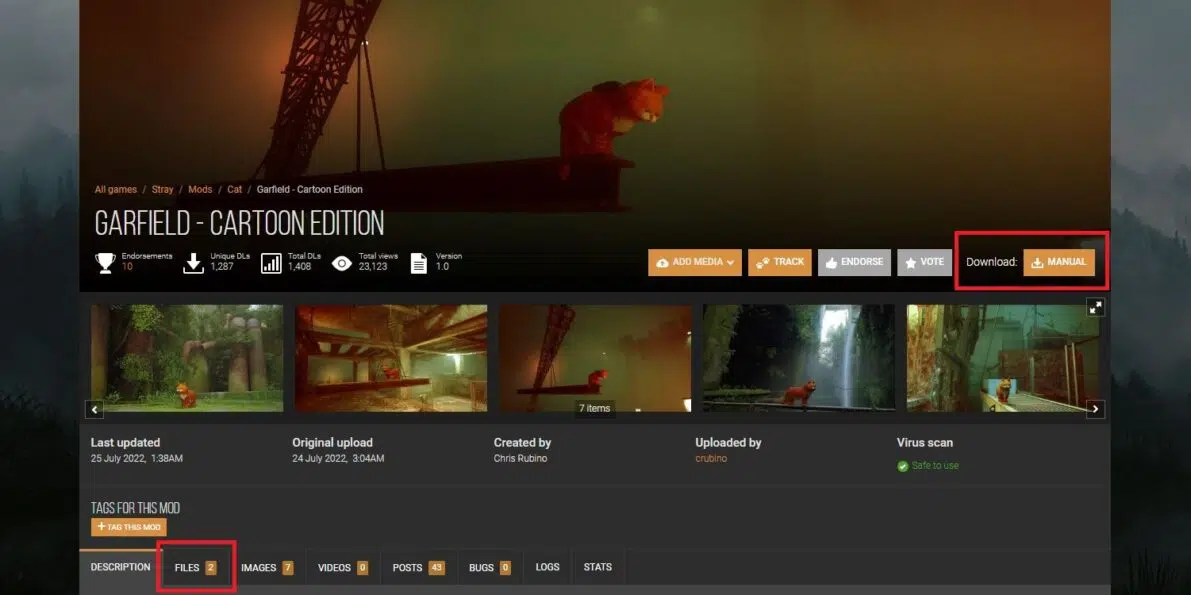Open the fifth thumbnail with rusty walls
1191x595 pixels.
click(x=1003, y=358)
